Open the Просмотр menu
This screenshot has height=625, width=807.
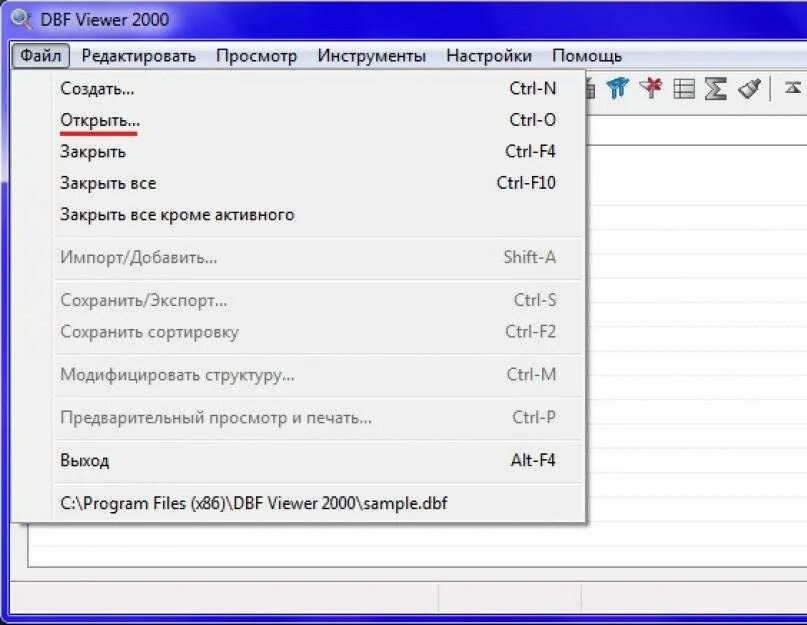(x=256, y=56)
